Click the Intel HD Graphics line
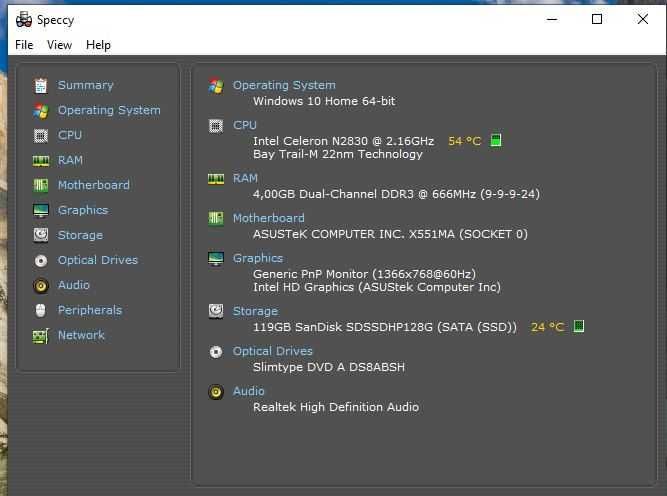 point(377,288)
